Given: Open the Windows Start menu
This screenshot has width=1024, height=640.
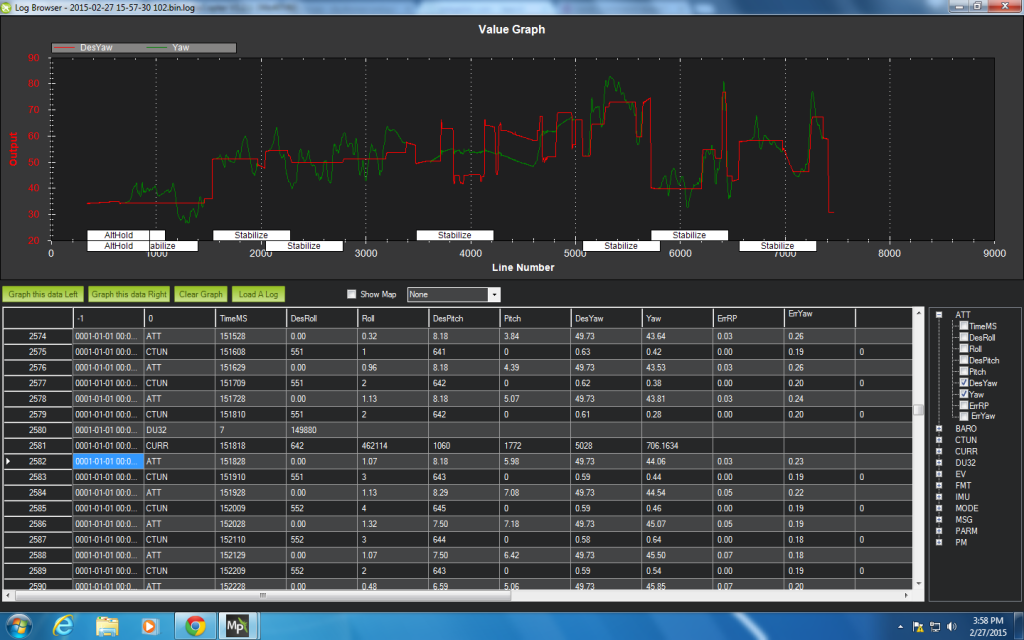Looking at the screenshot, I should 19,626.
